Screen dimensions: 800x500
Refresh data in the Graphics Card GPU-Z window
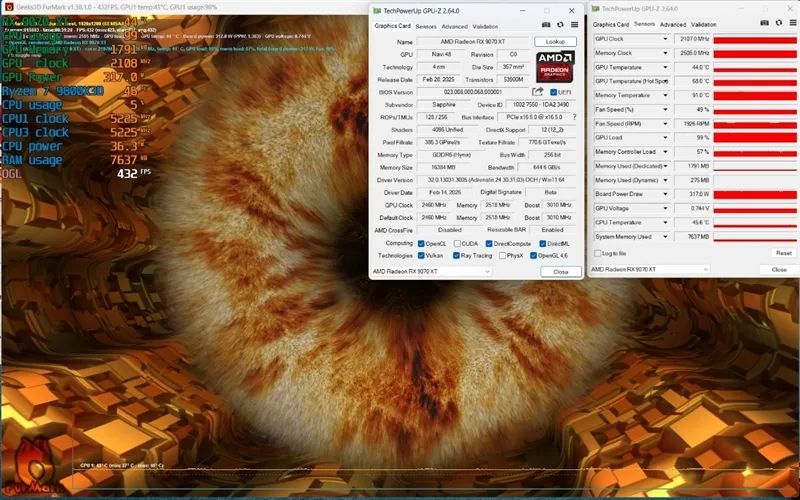pyautogui.click(x=560, y=25)
